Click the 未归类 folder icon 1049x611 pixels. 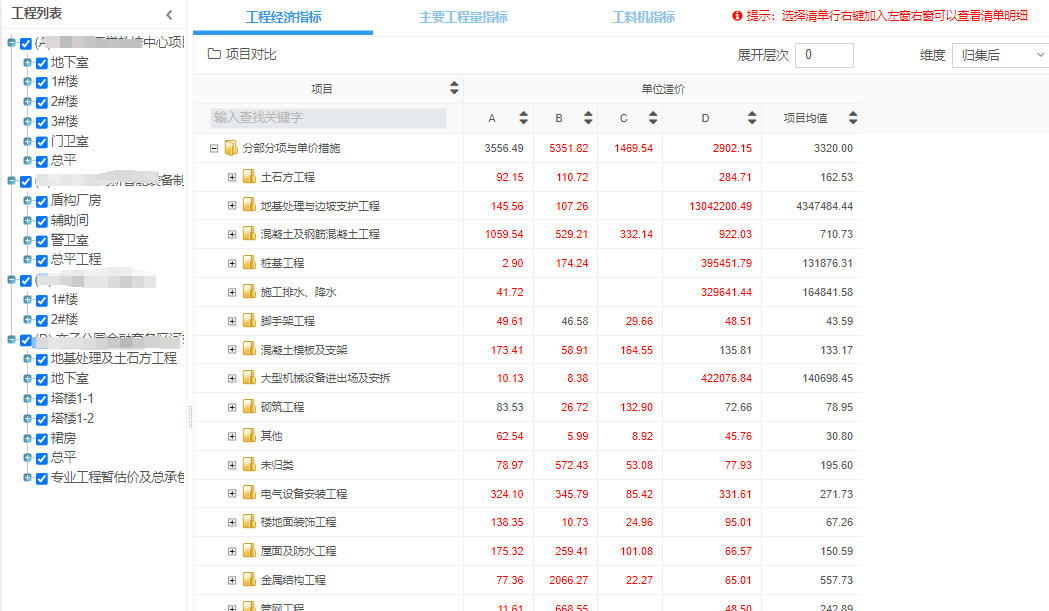click(249, 464)
